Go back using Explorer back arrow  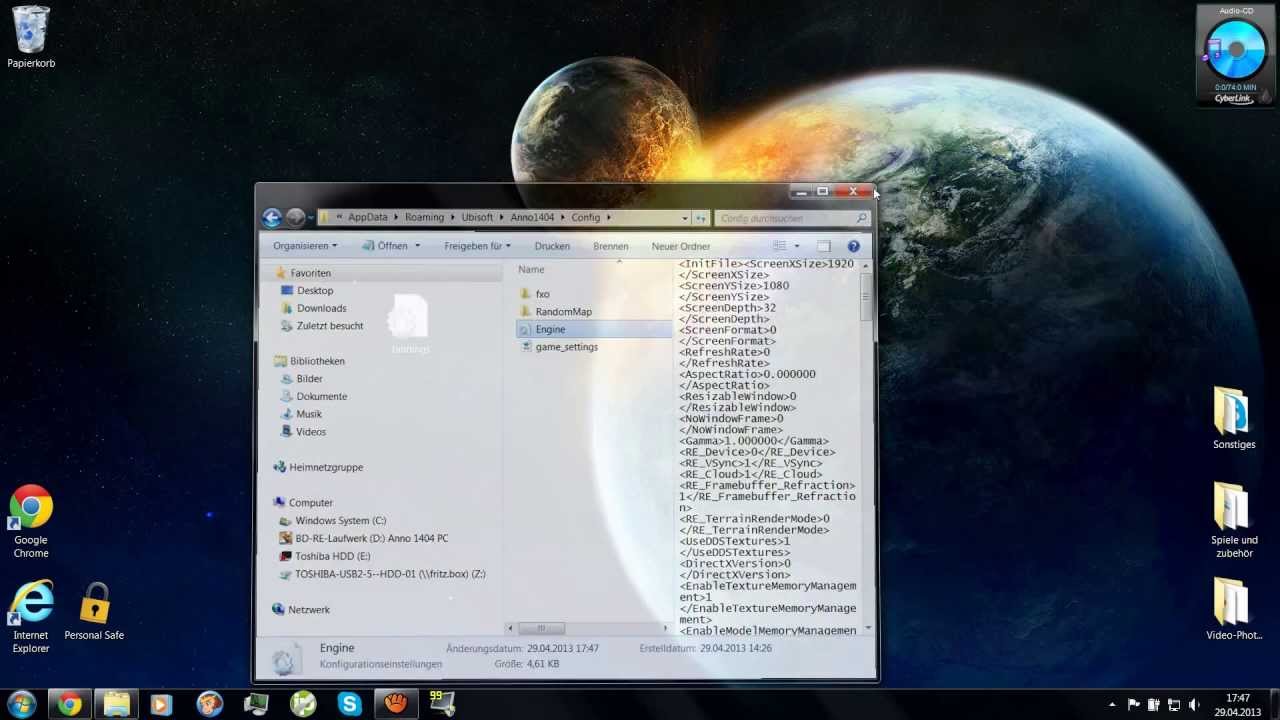(x=271, y=218)
